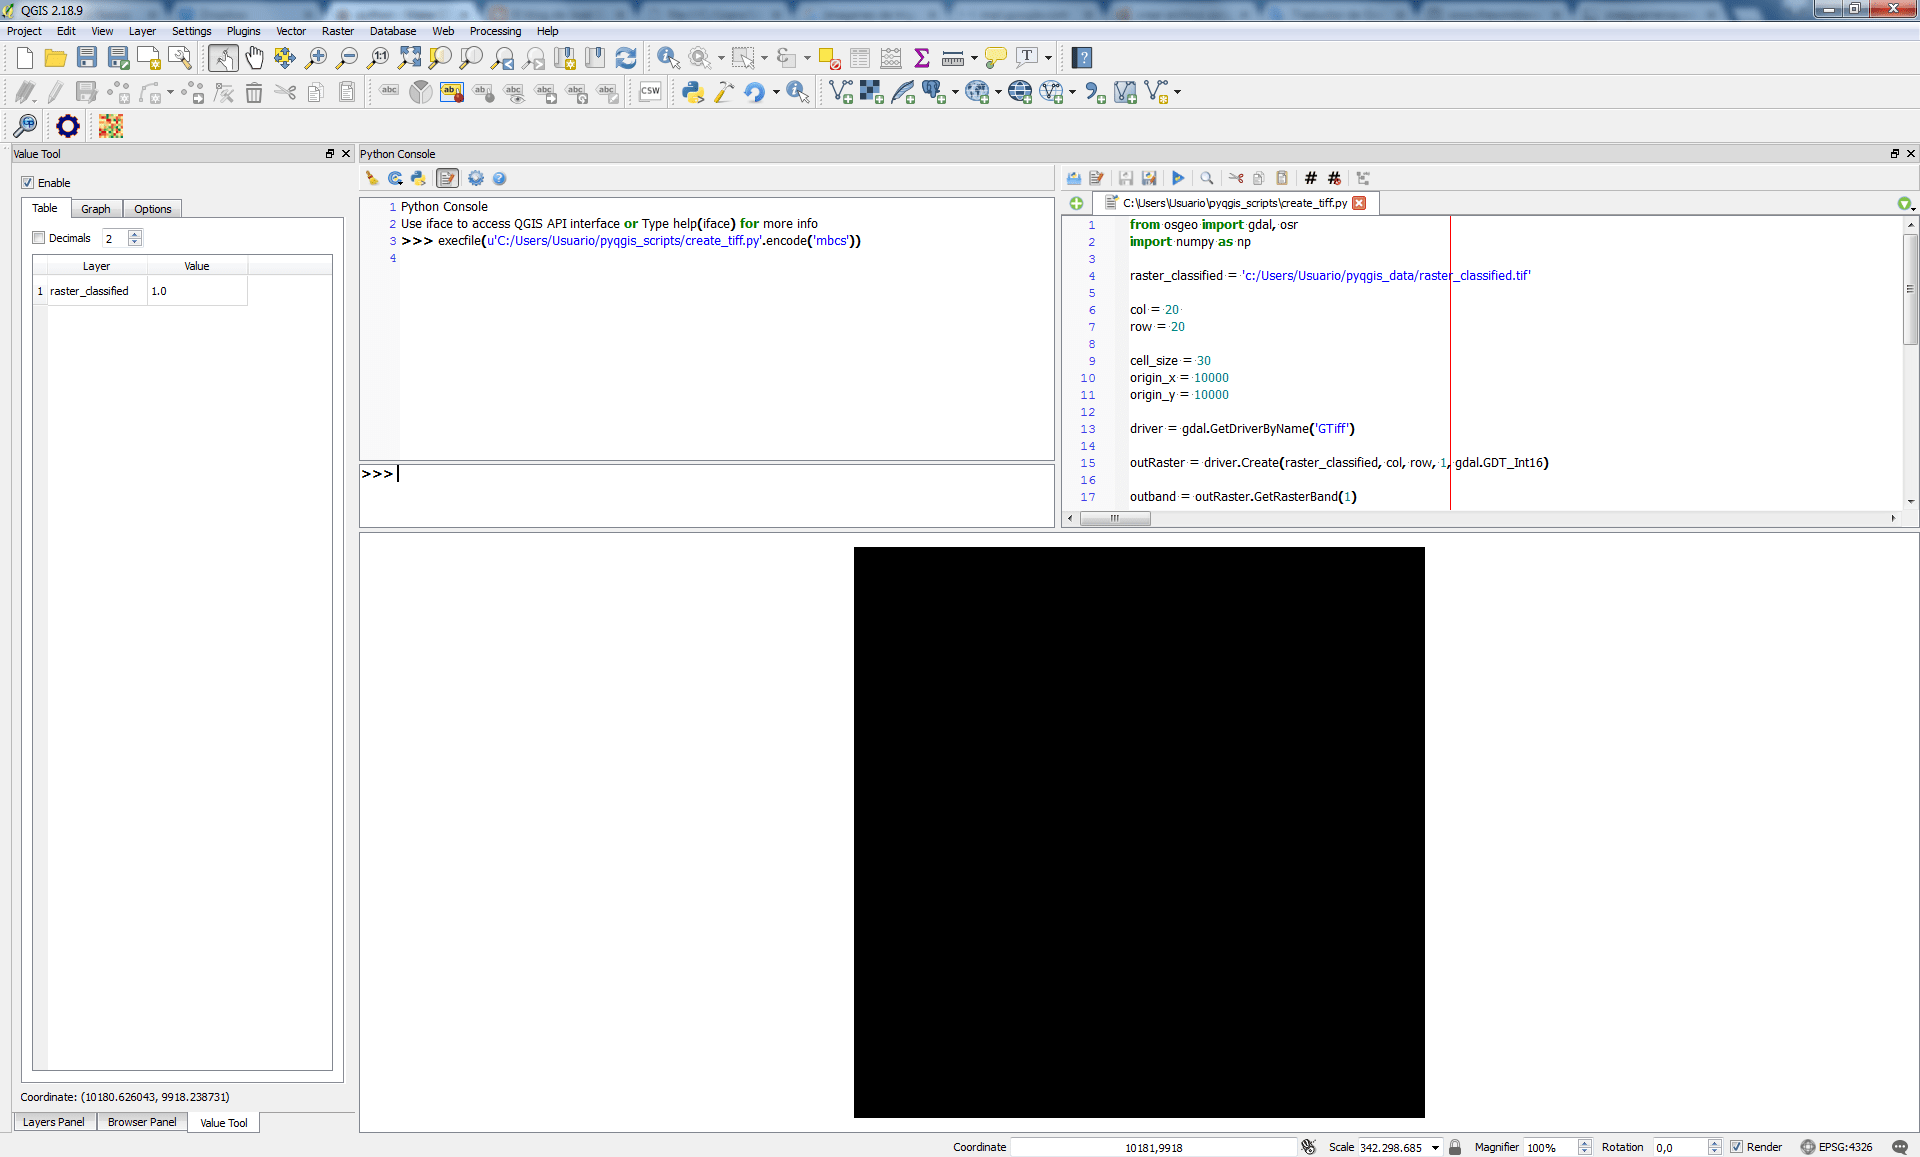
Task: Disable the Value Tool Enable checkbox
Action: click(x=28, y=183)
